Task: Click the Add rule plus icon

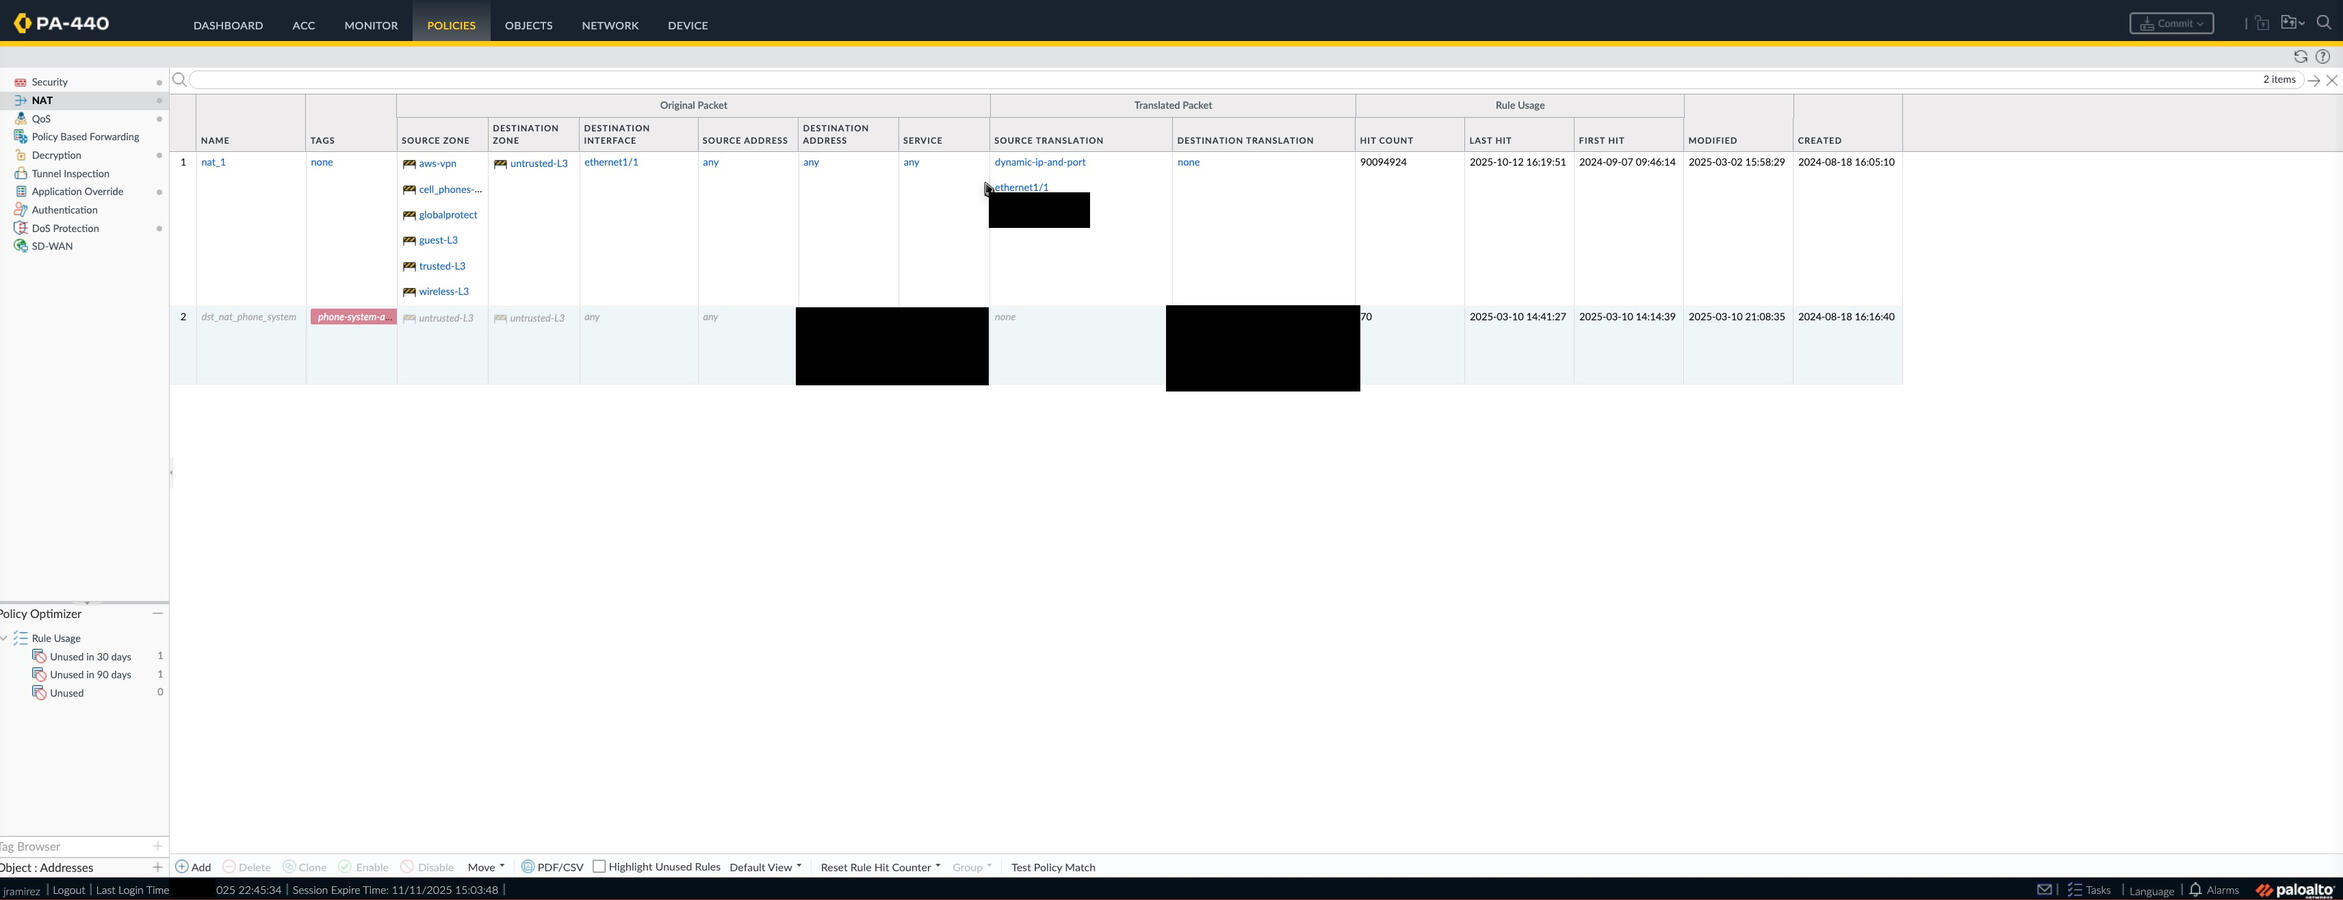Action: [x=182, y=867]
